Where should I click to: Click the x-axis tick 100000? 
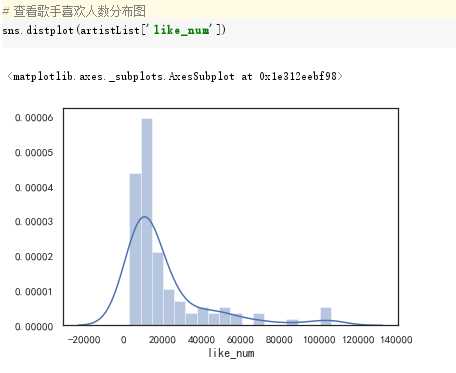[x=319, y=340]
